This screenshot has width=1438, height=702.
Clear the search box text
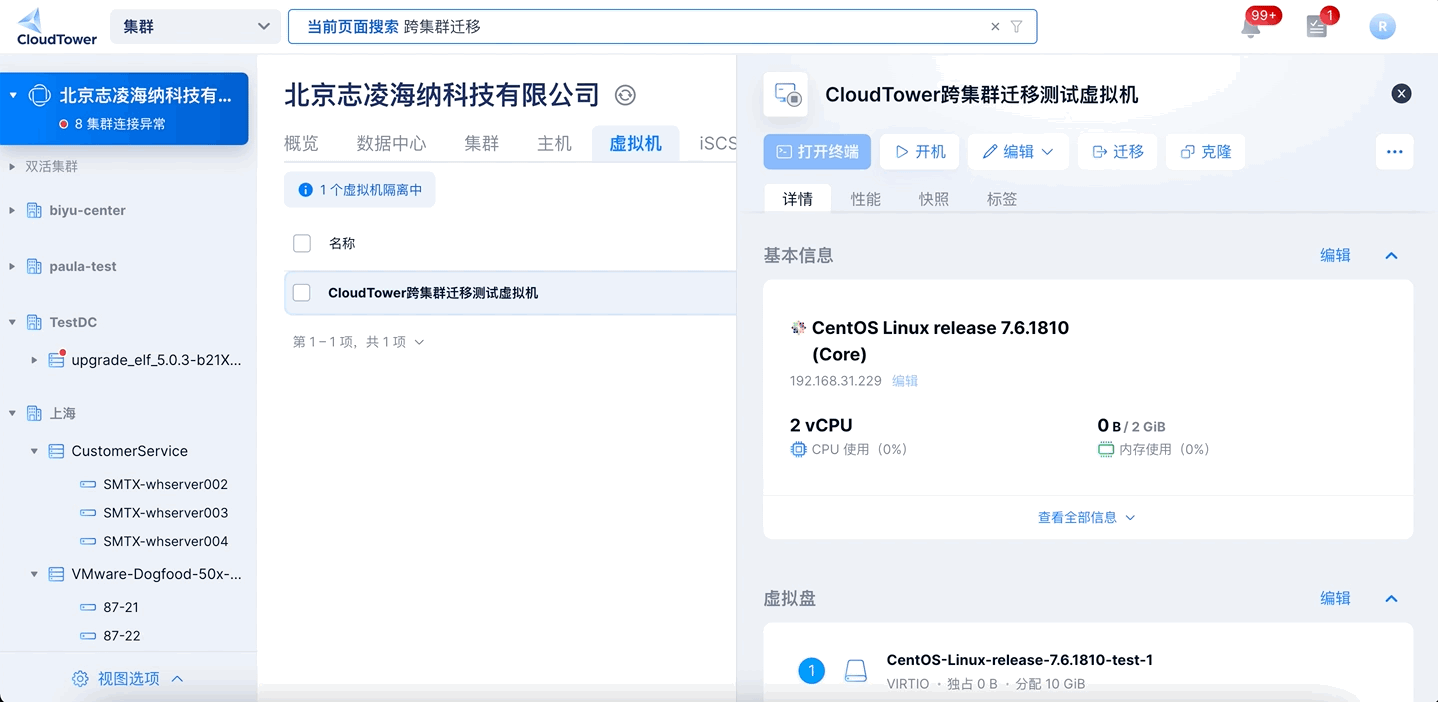[995, 27]
